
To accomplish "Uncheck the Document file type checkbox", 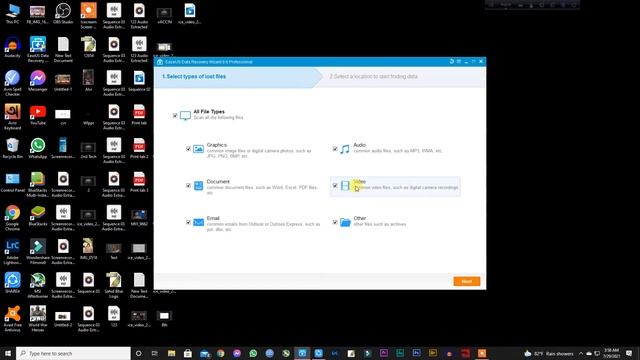I will (x=188, y=185).
